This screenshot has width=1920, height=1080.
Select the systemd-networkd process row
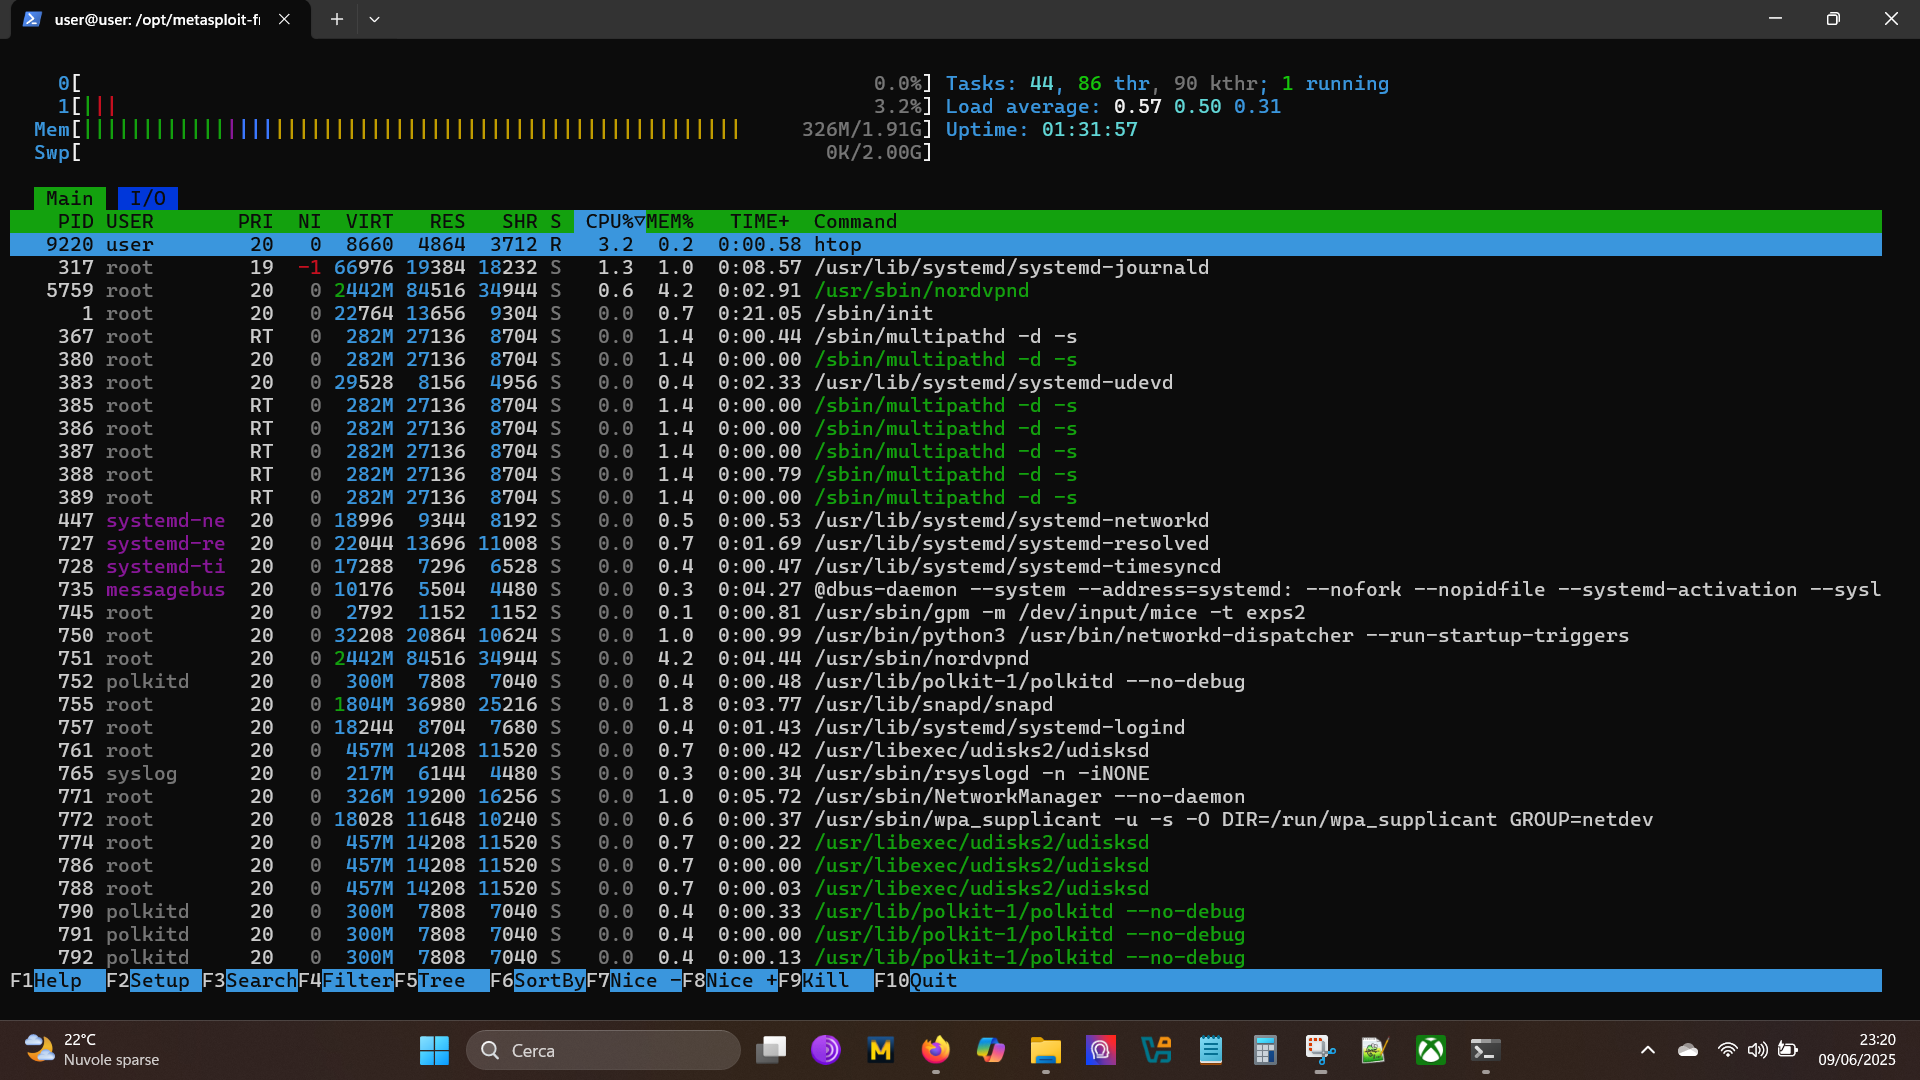(946, 520)
